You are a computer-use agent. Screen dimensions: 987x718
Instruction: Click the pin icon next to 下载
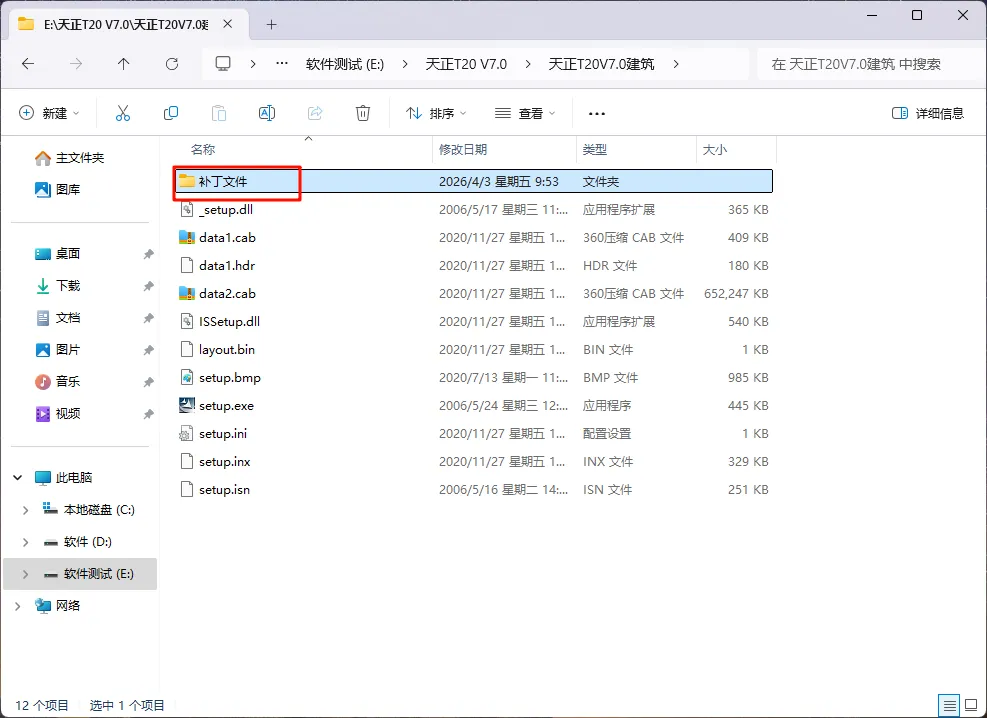(148, 286)
